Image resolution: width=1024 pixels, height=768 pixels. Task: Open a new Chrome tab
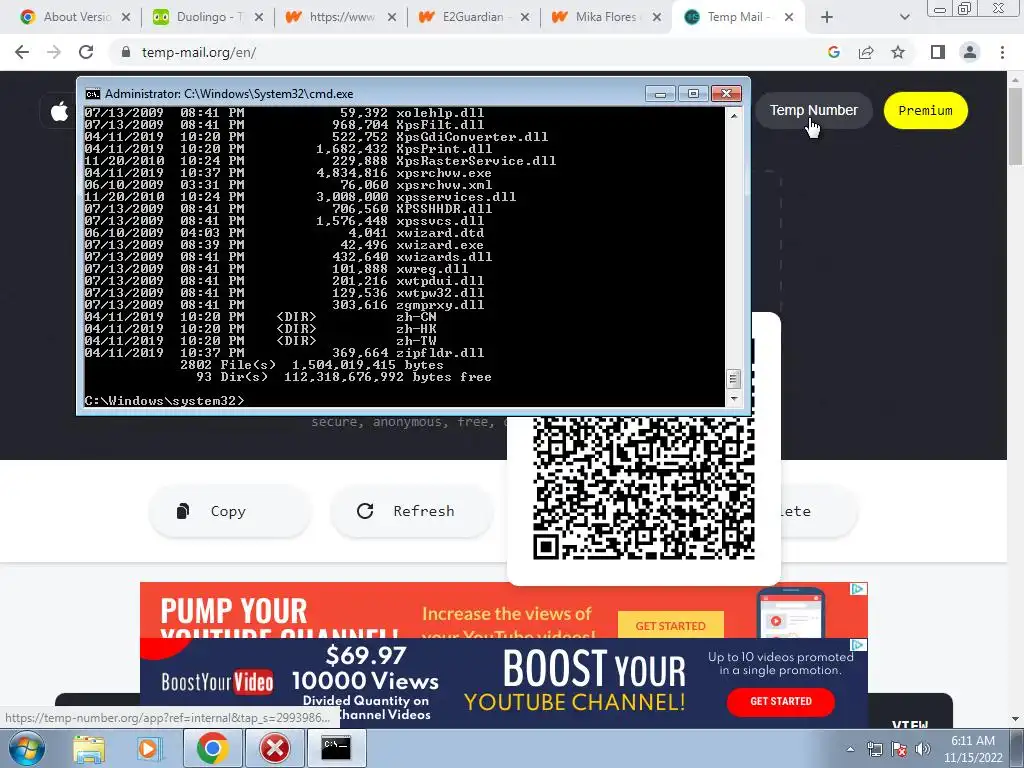(827, 18)
